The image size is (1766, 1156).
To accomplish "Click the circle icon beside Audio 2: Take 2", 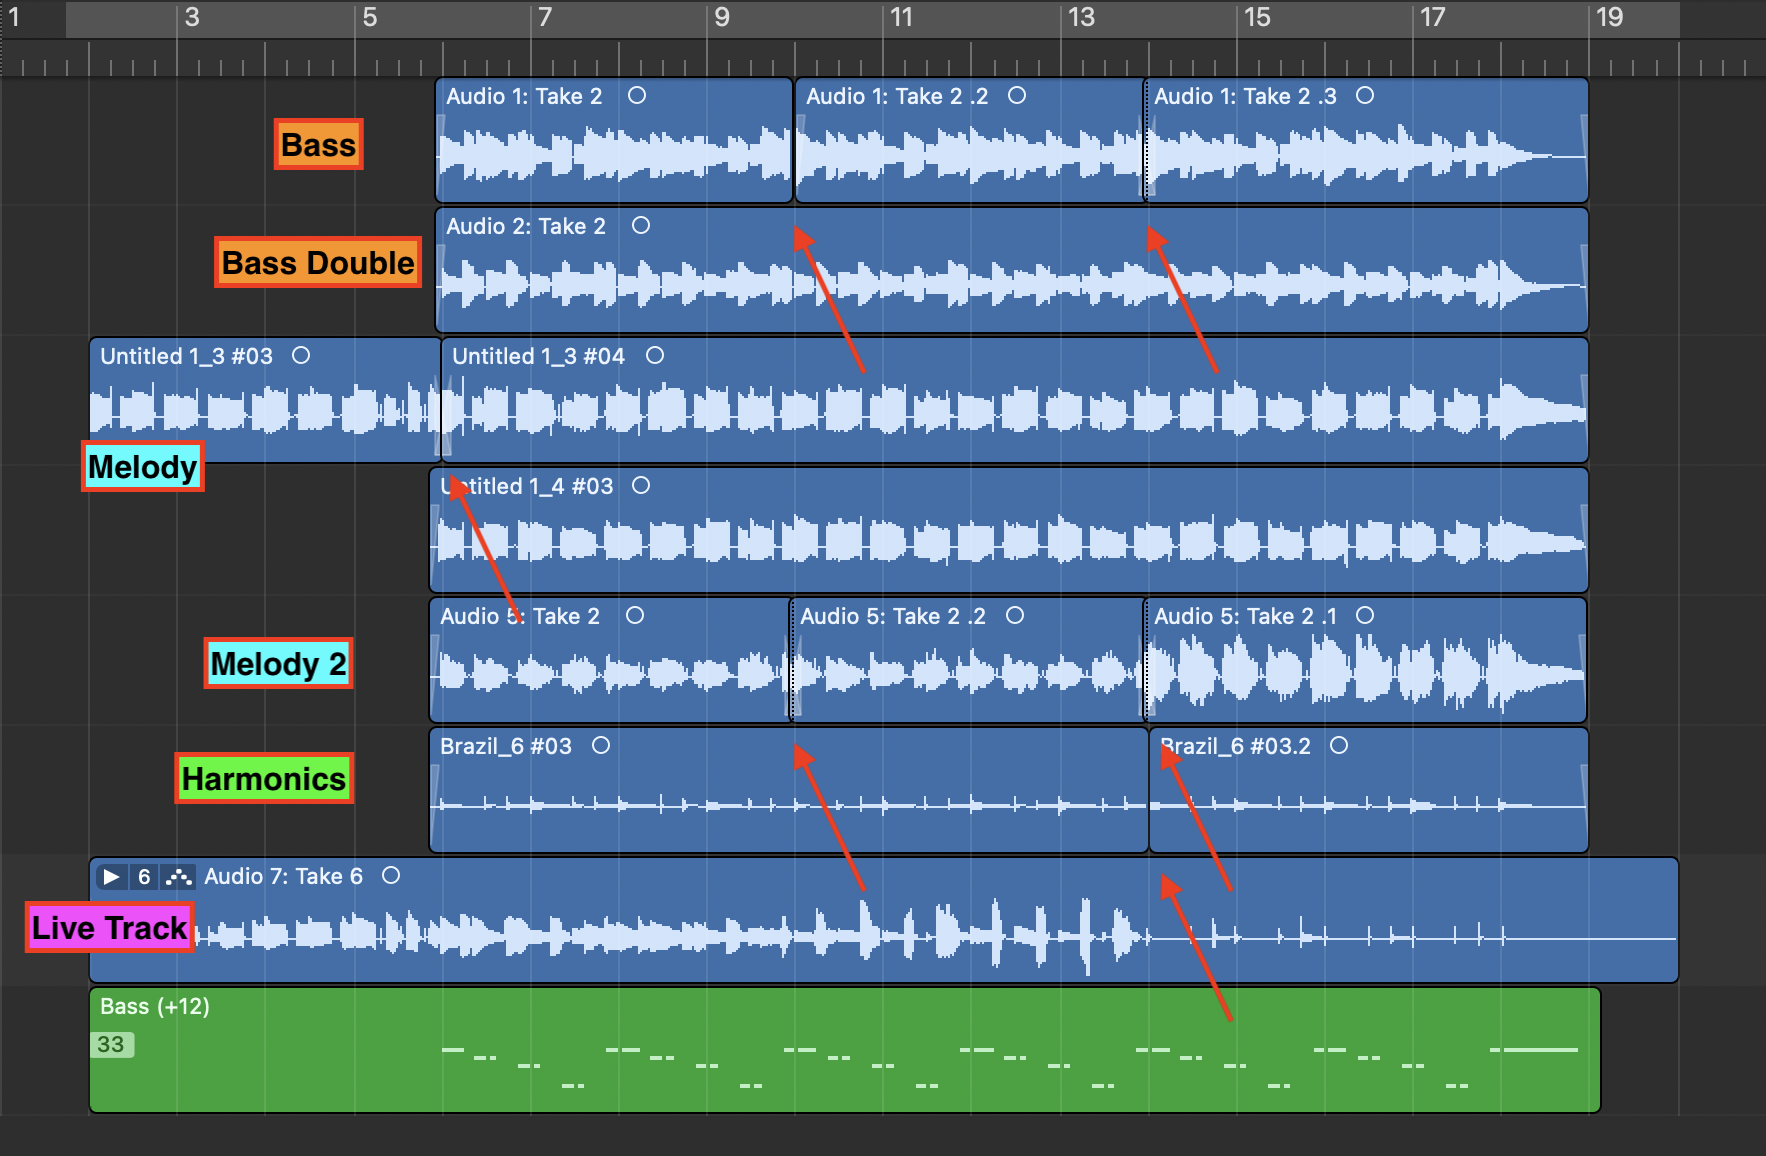I will 641,226.
